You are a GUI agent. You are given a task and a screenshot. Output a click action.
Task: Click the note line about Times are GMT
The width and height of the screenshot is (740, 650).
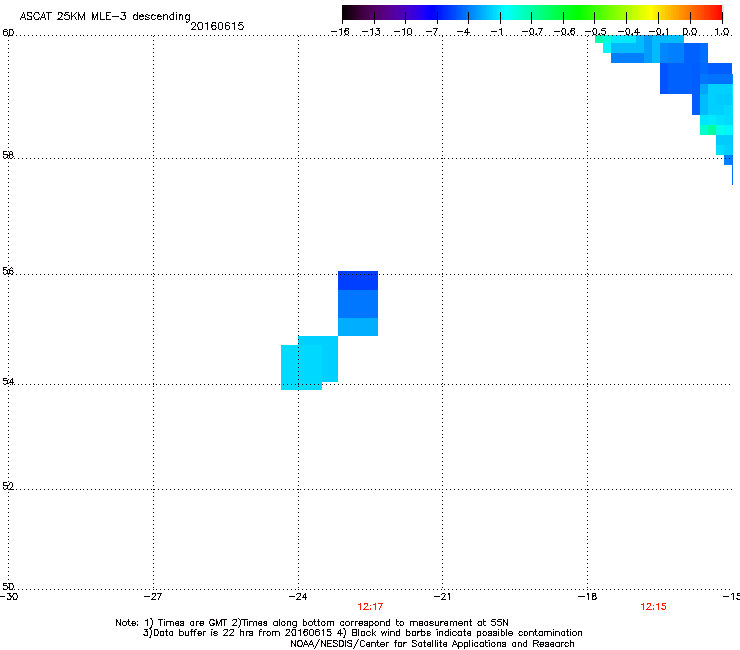pos(312,623)
